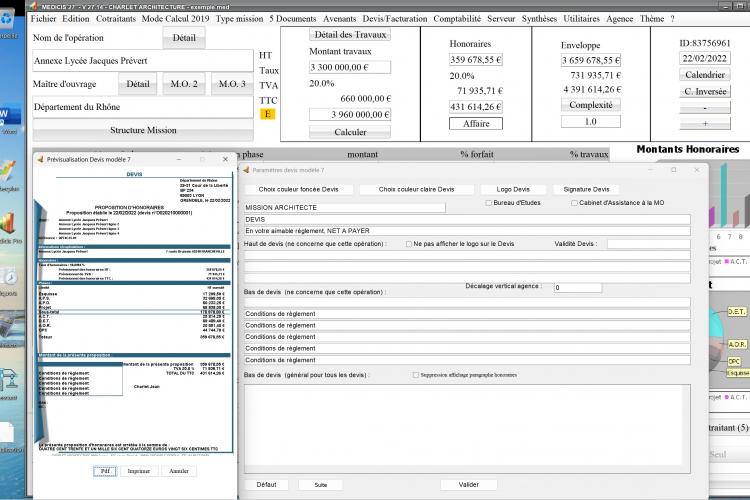Edit the Département du Rhône field
This screenshot has width=750, height=500.
[x=143, y=107]
